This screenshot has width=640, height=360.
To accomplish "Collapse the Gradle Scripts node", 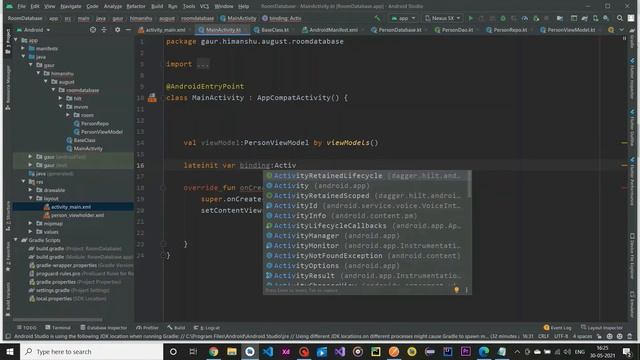I will [16, 240].
